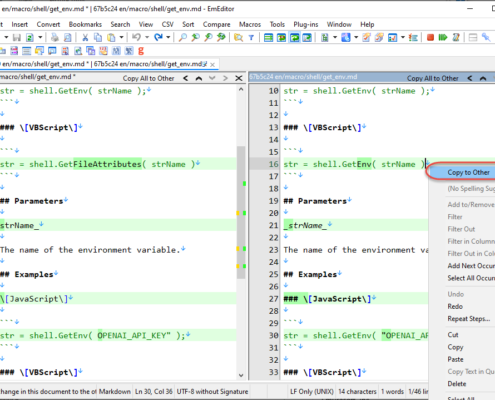Expand the dropdown arrow beside reload icon
Image resolution: width=495 pixels, height=400 pixels.
40,37
